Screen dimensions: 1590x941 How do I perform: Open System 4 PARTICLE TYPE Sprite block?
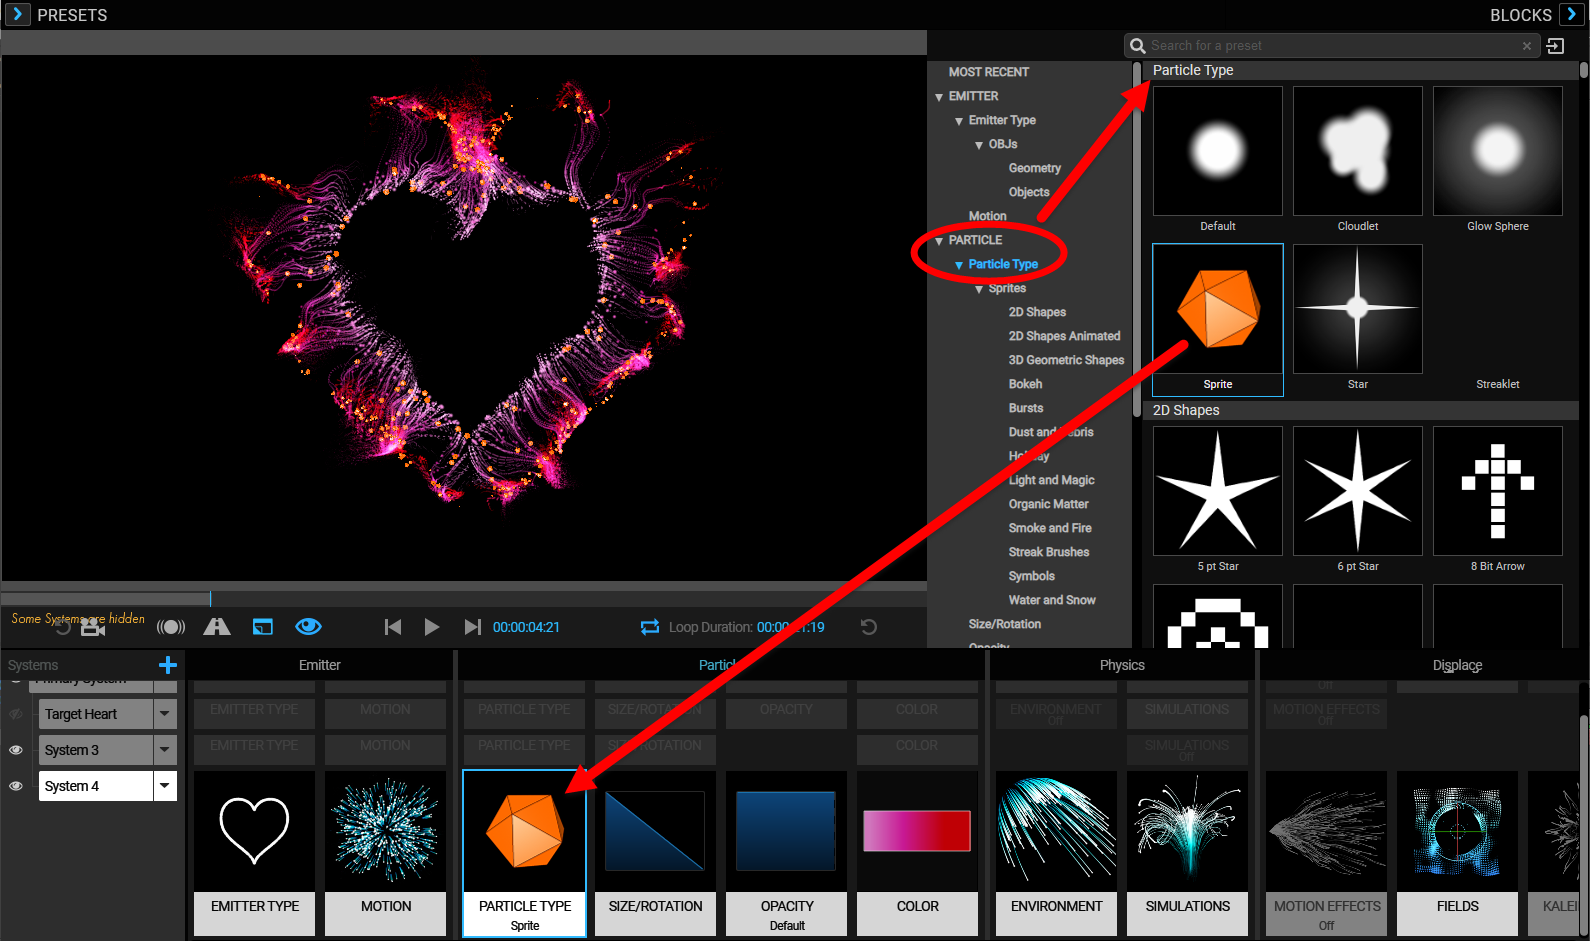525,853
